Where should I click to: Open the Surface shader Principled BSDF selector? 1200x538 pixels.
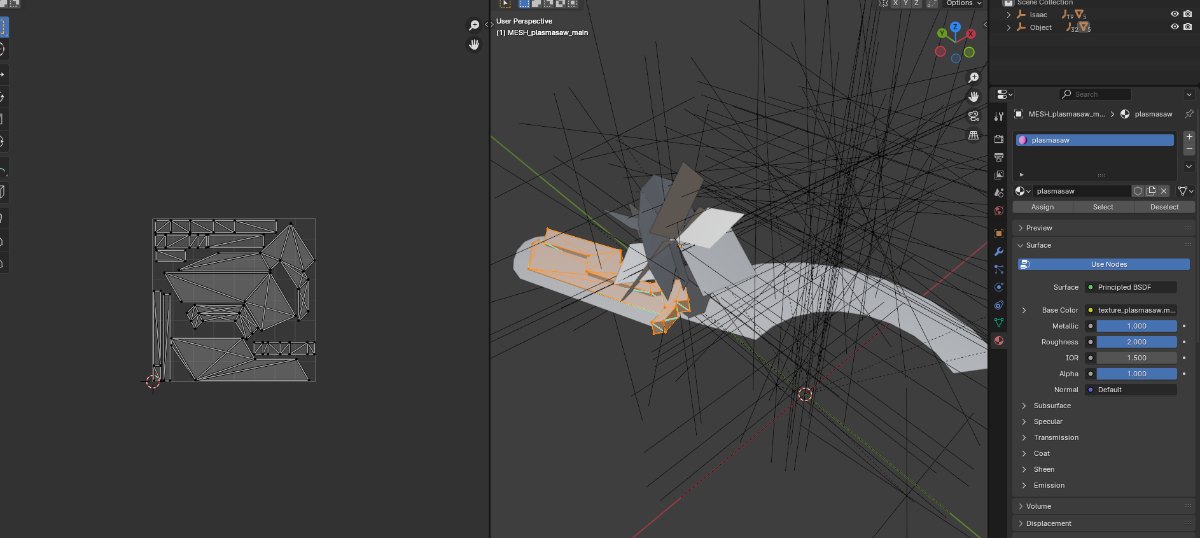click(x=1131, y=287)
